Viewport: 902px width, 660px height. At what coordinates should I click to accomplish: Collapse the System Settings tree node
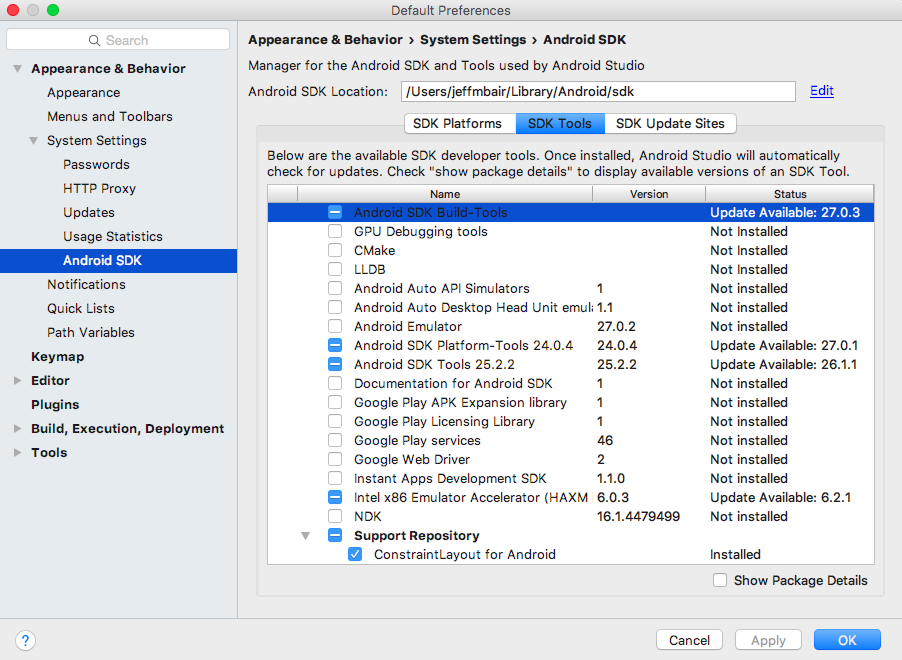34,140
